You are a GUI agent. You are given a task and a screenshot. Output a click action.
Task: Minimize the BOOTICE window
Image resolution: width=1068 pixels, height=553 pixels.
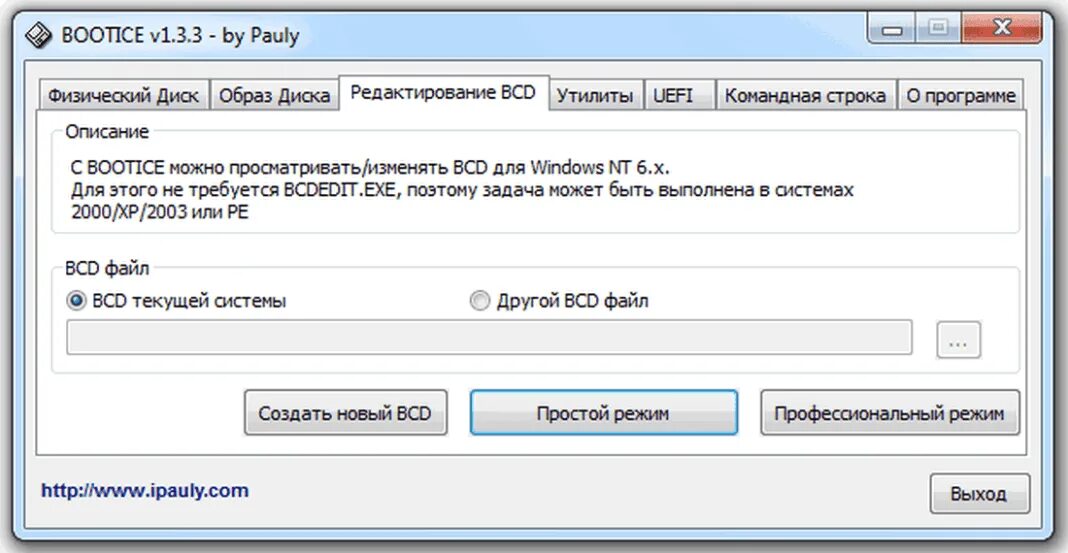click(x=894, y=29)
